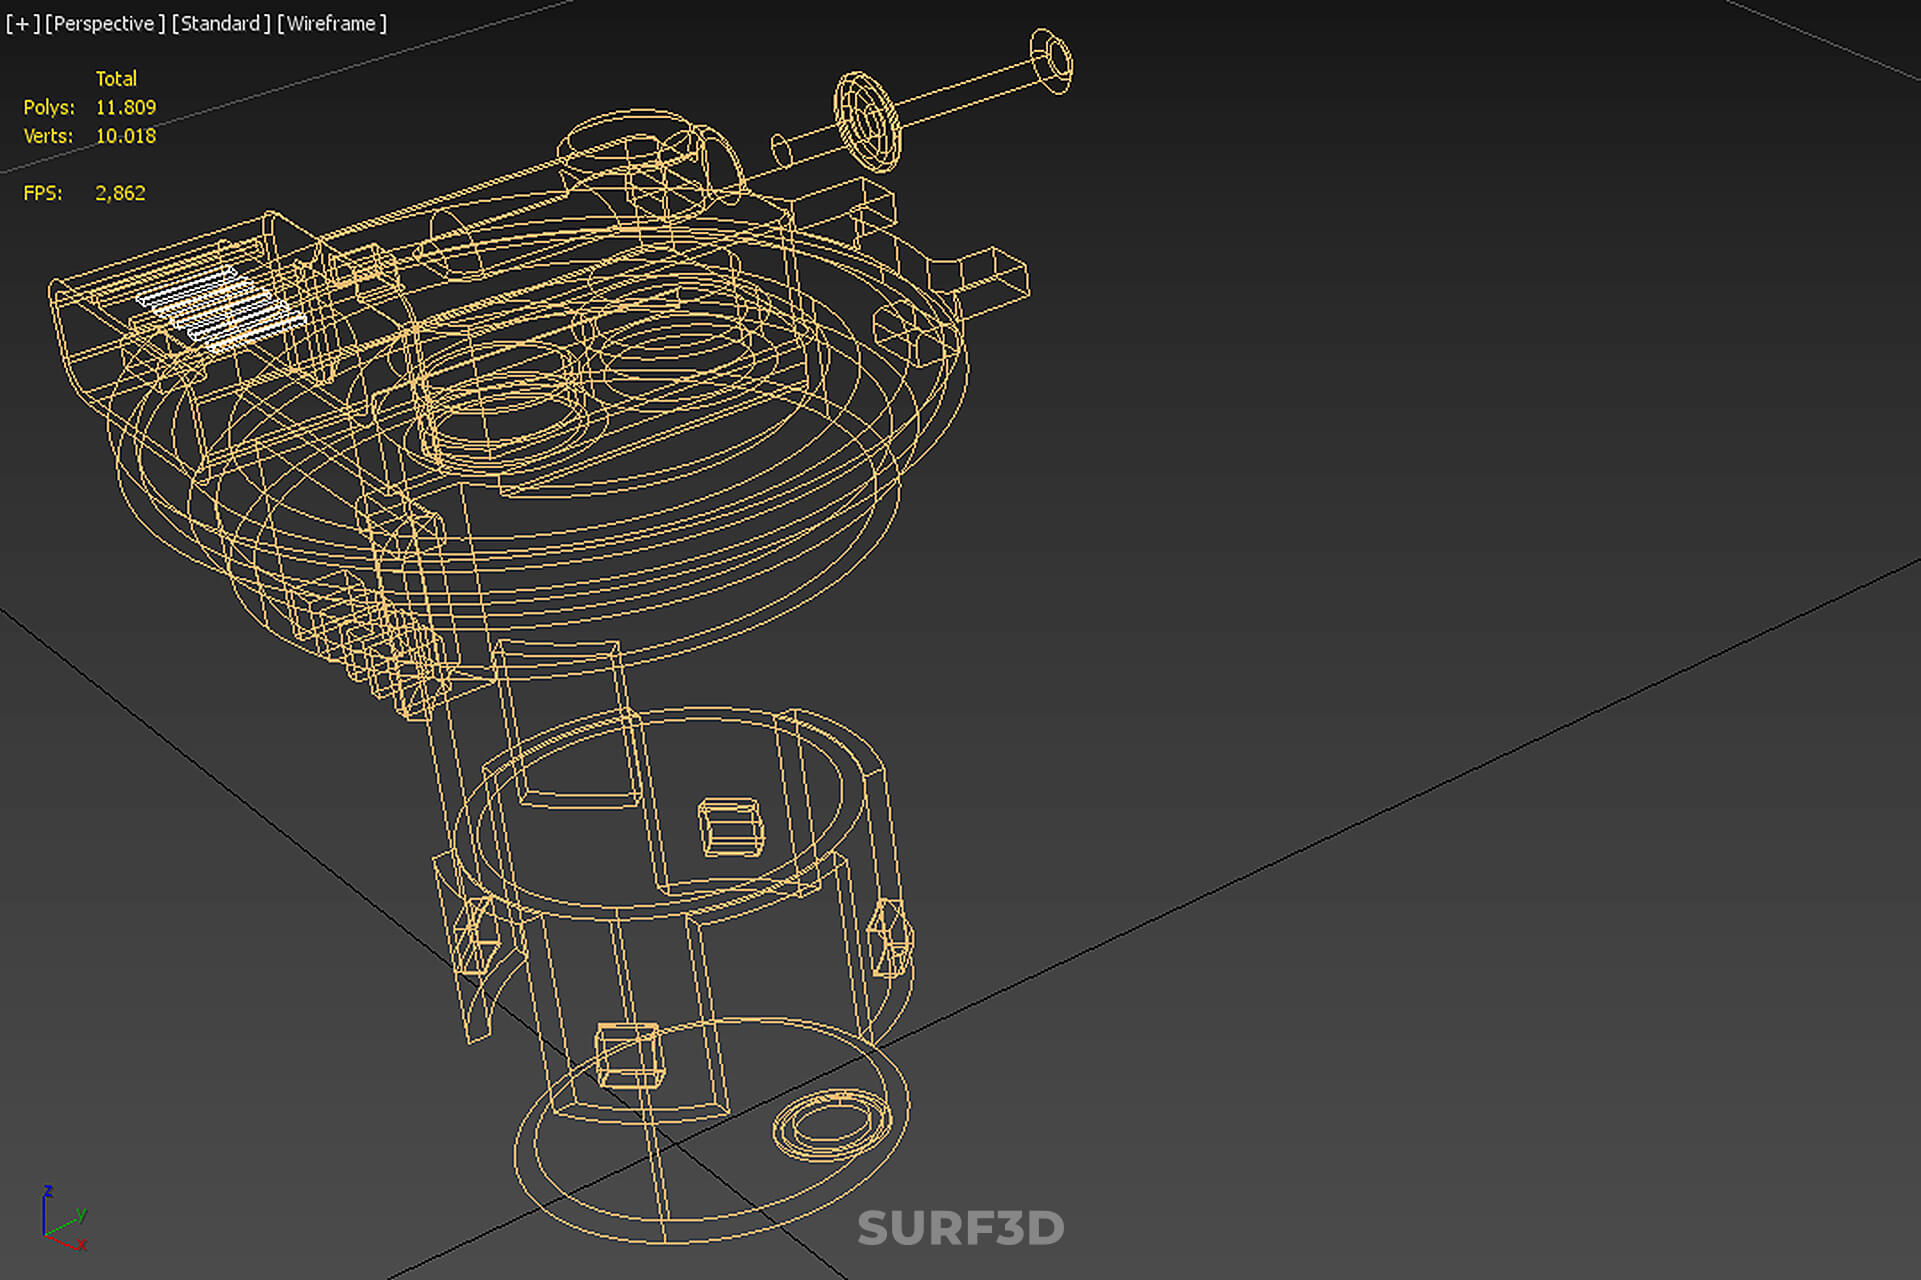This screenshot has width=1921, height=1280.
Task: Click the XYZ axis tripod gizmo
Action: coord(63,1219)
